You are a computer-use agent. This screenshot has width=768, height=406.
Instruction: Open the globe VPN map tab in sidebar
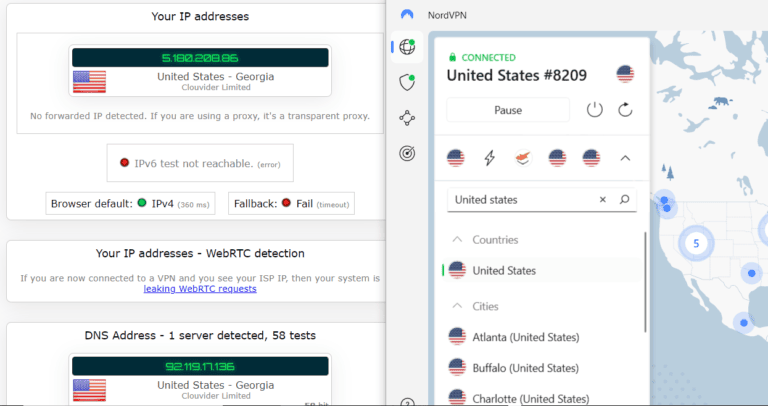click(407, 47)
